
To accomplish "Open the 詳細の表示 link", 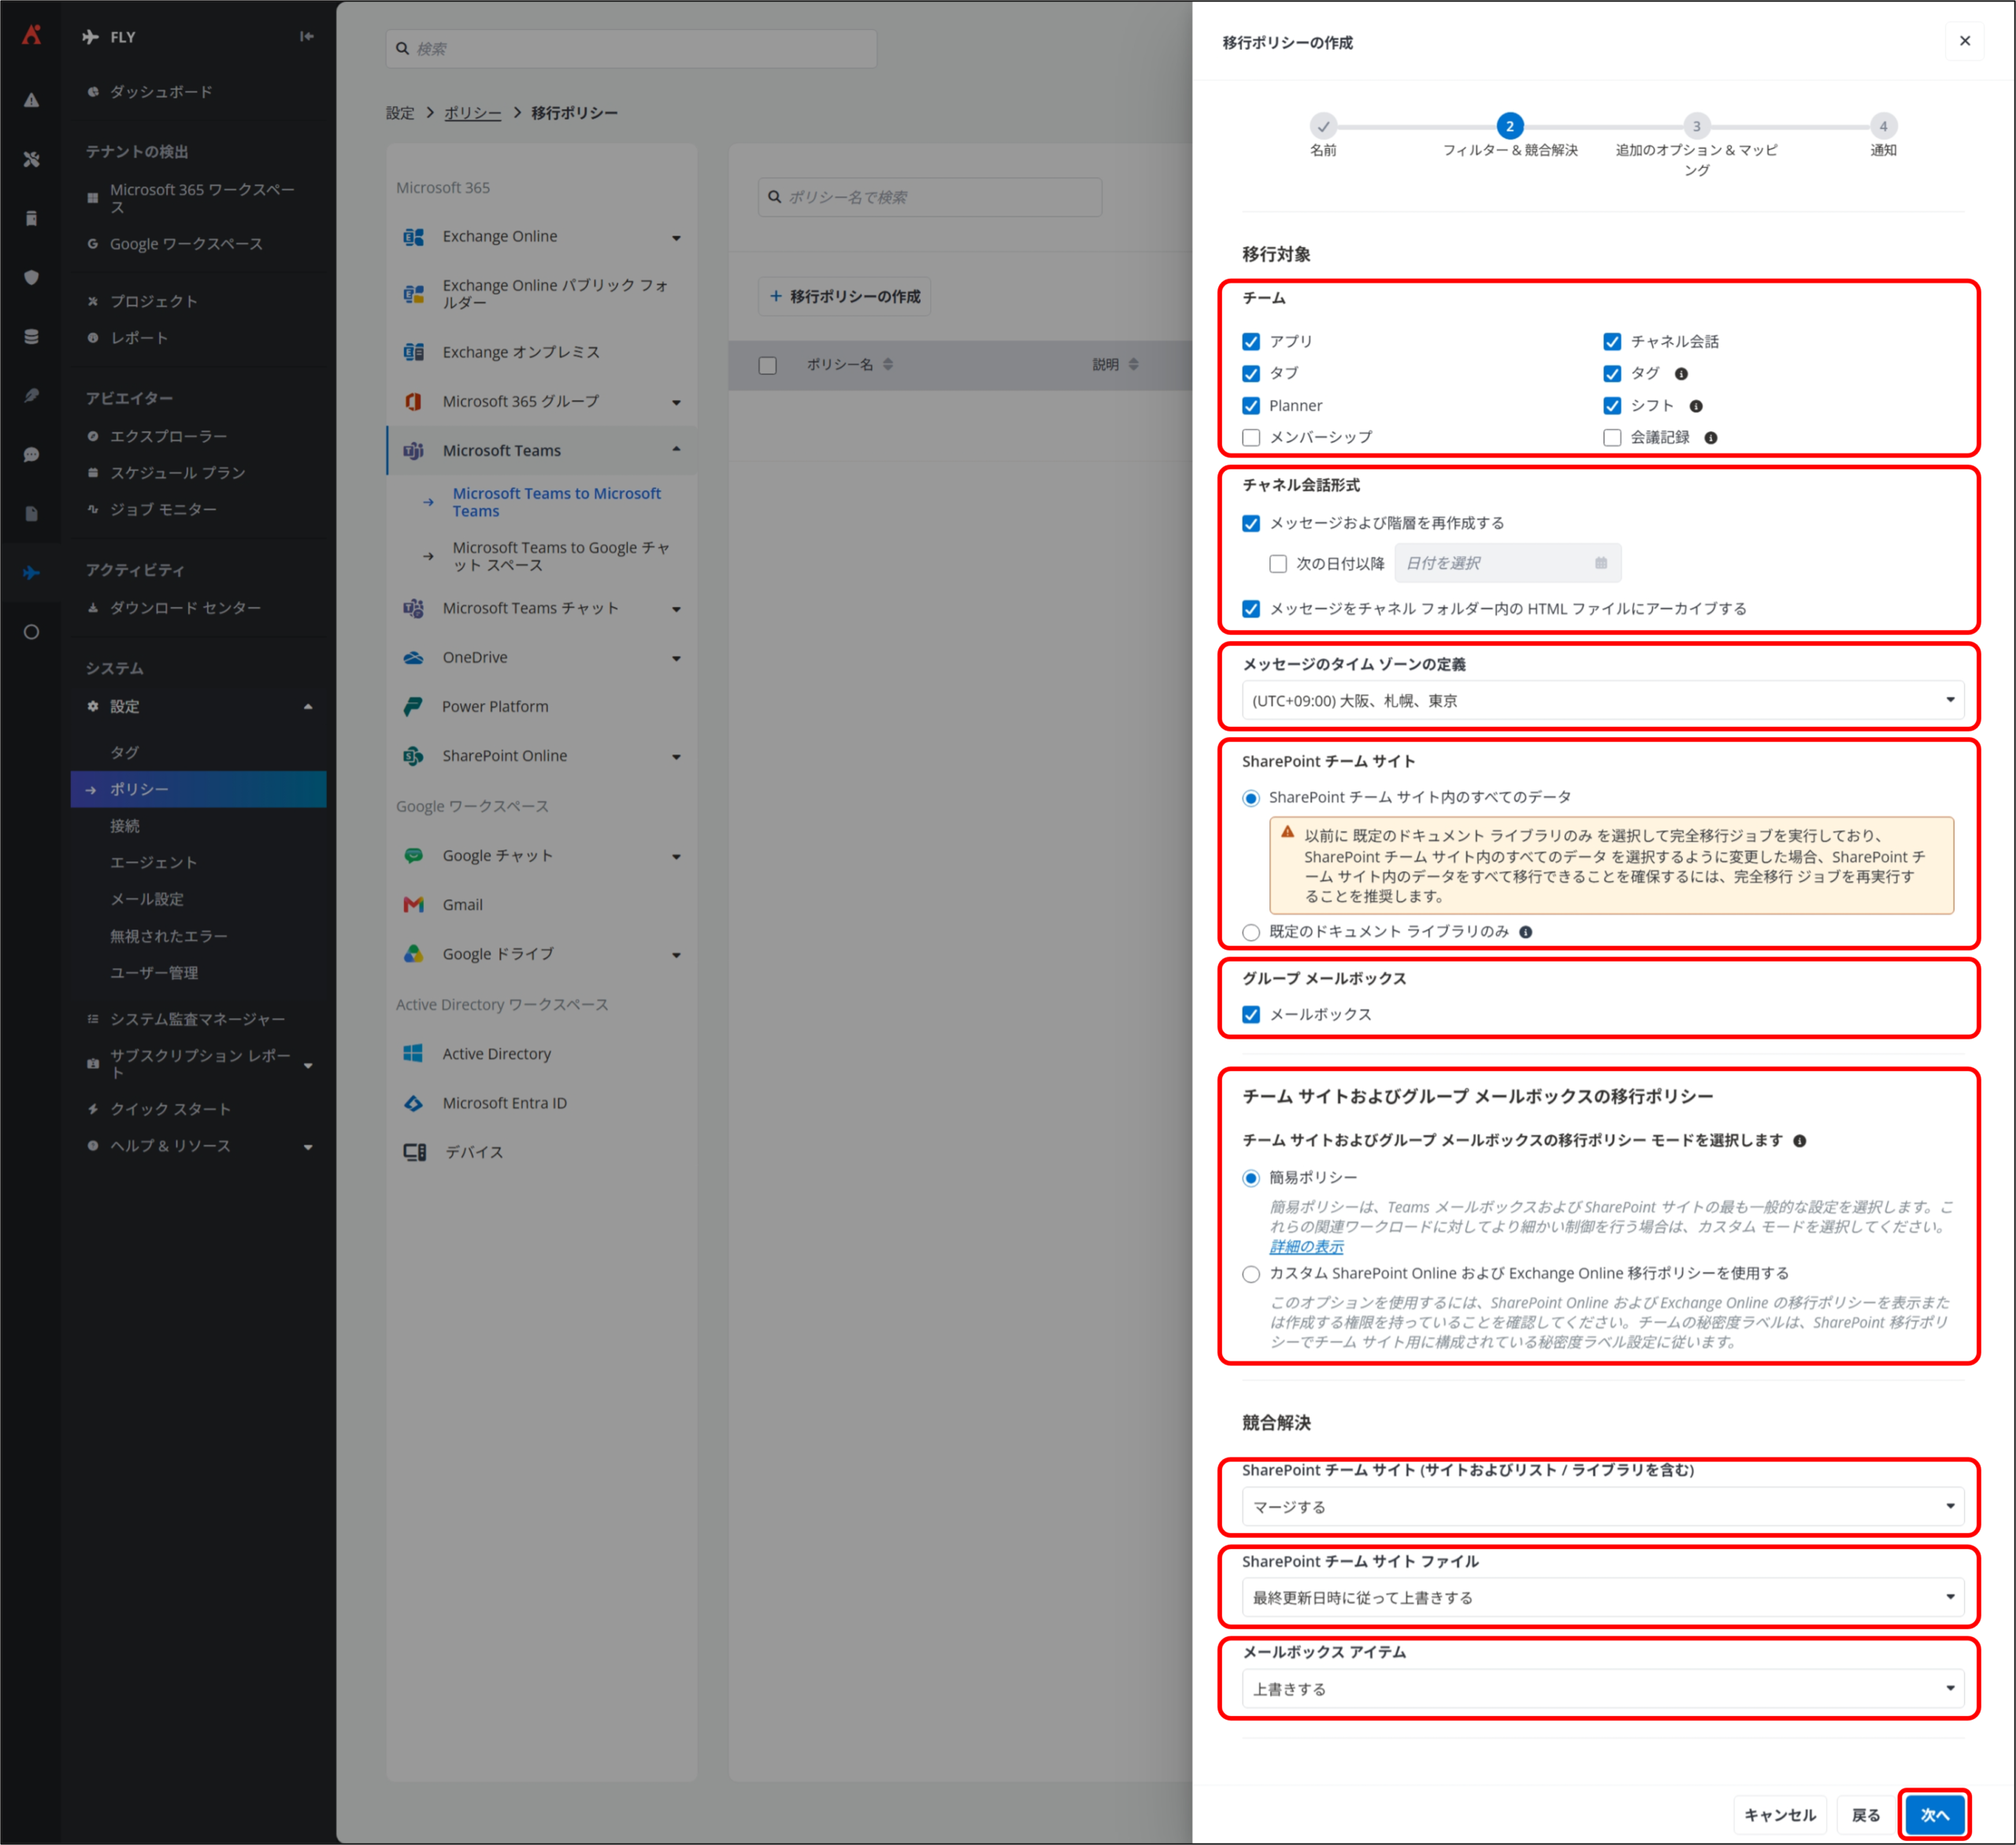I will pos(1306,1247).
